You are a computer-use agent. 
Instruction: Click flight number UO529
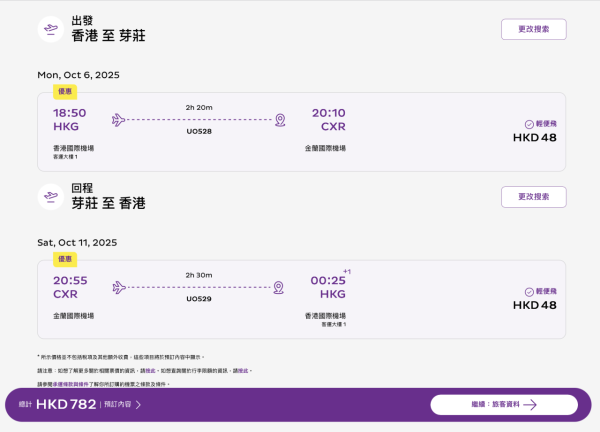(x=199, y=299)
